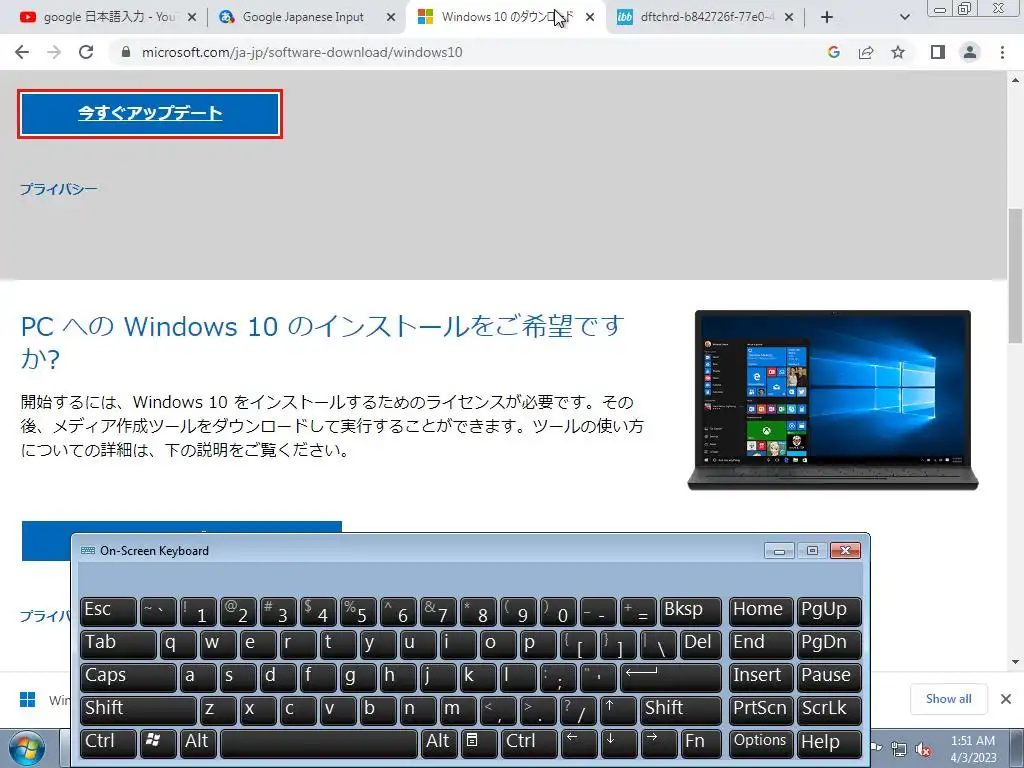This screenshot has width=1024, height=768.
Task: Toggle Caps key on On-Screen Keyboard
Action: pyautogui.click(x=129, y=677)
